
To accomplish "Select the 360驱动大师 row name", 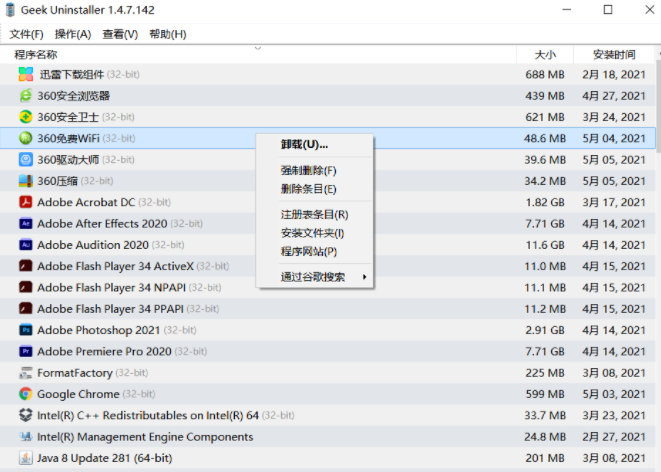I will pyautogui.click(x=68, y=160).
